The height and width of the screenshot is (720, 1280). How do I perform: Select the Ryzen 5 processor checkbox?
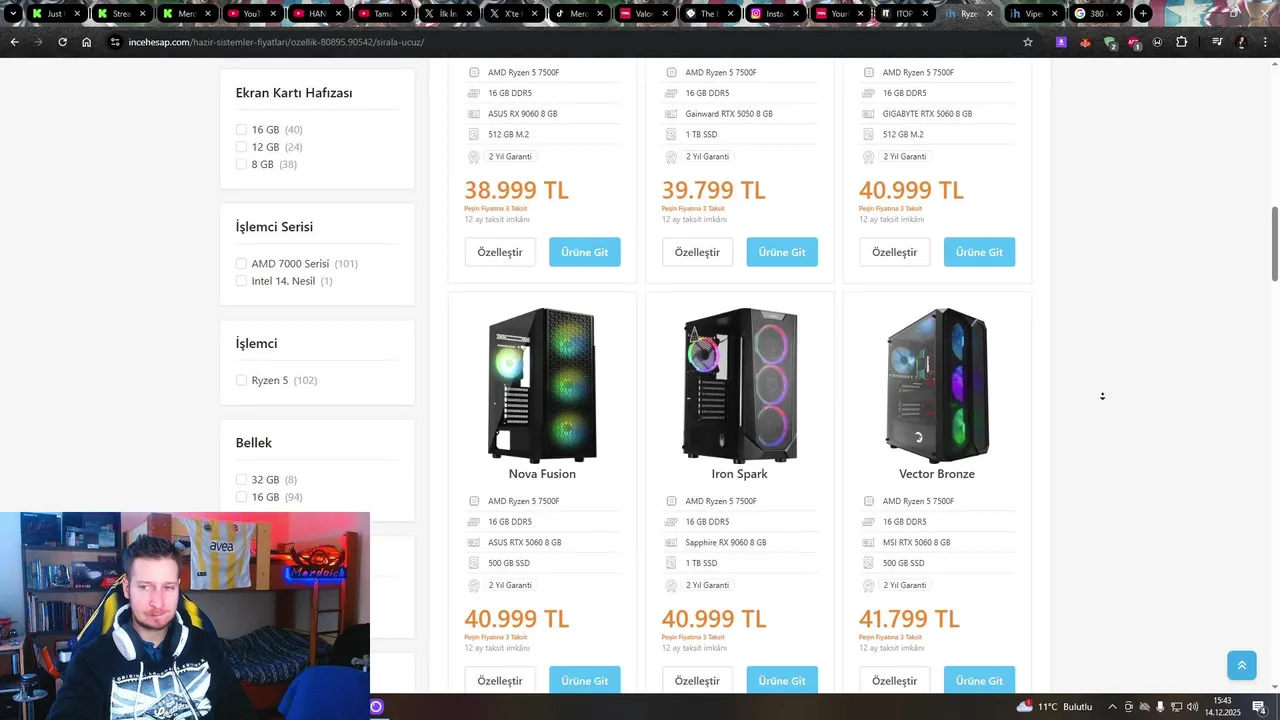coord(241,380)
